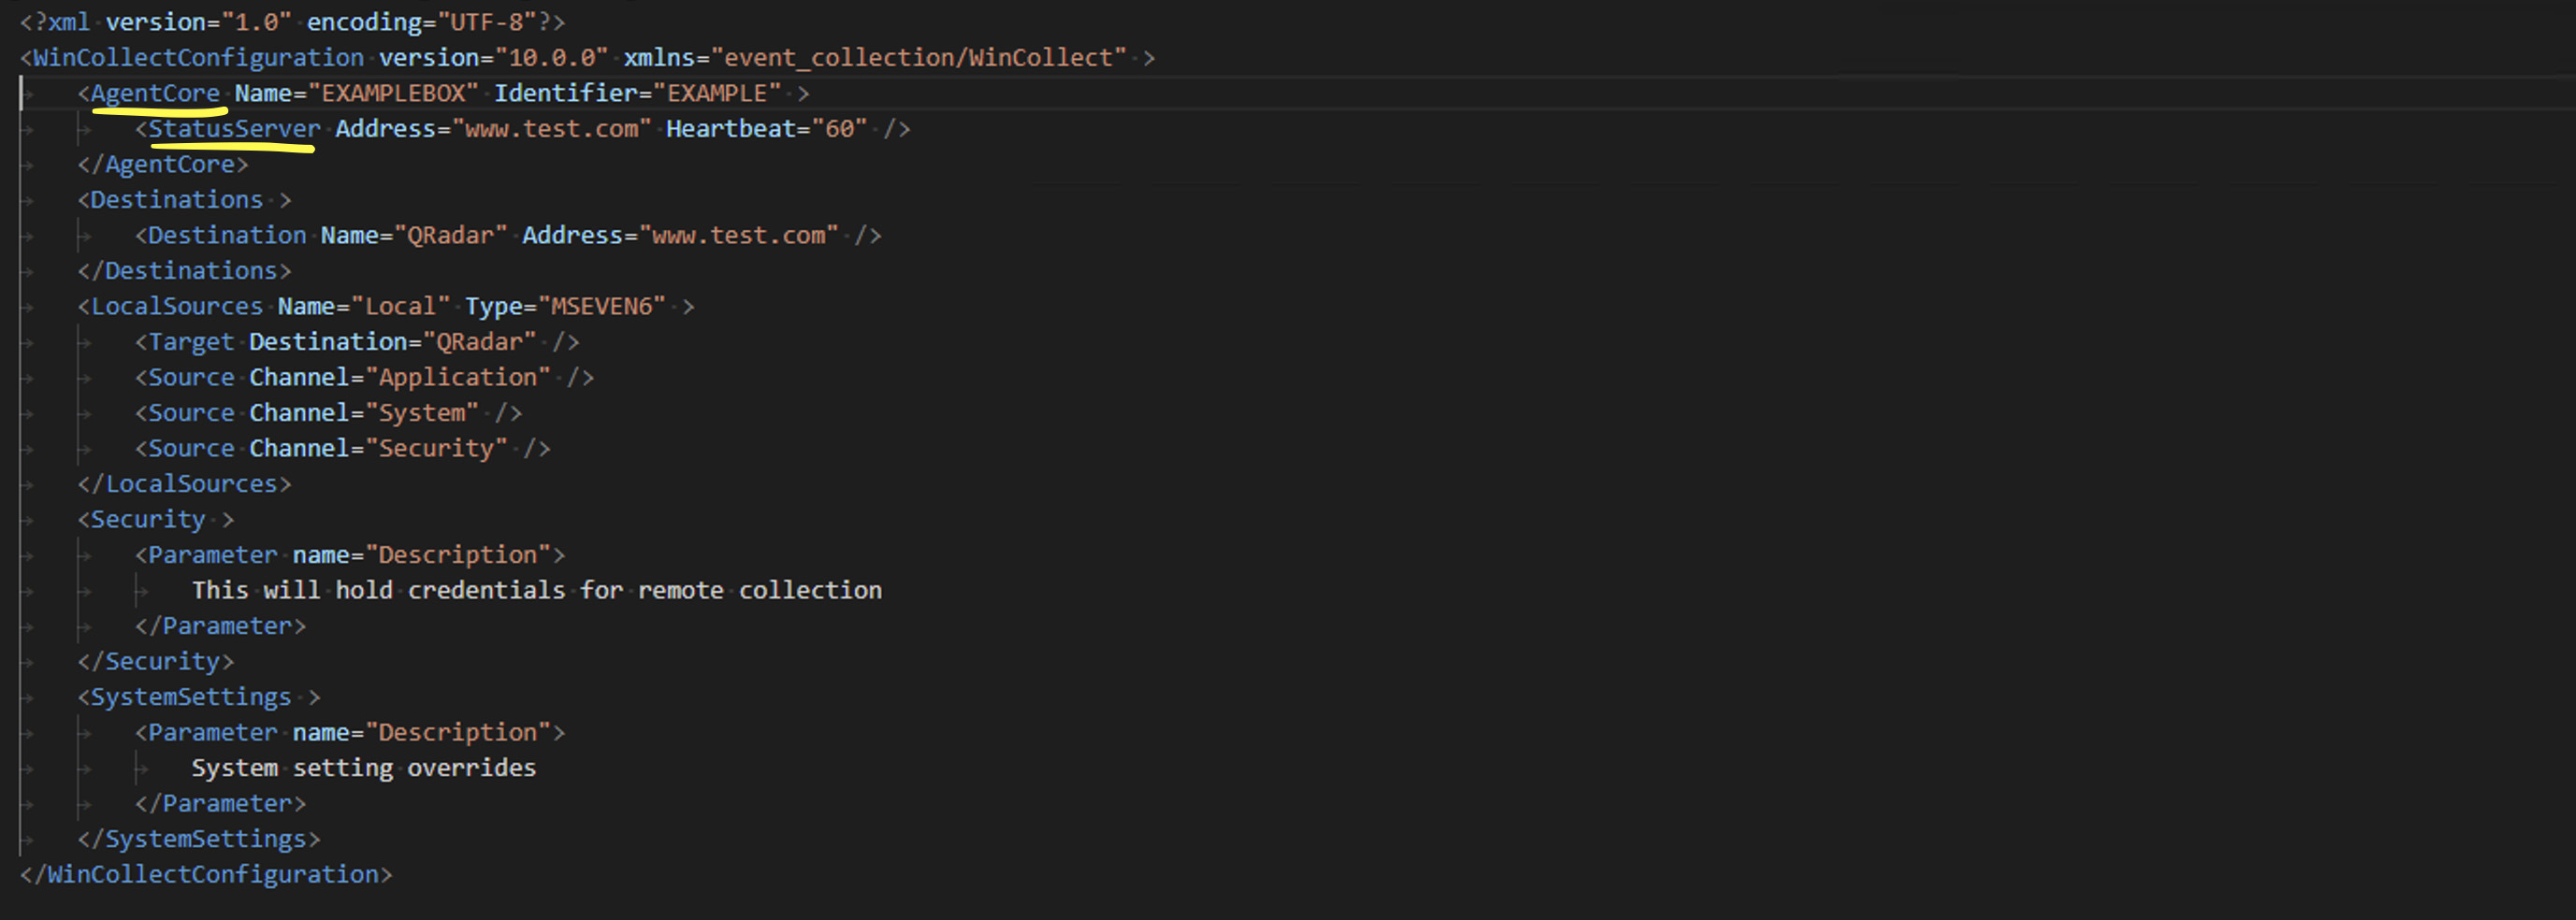This screenshot has height=920, width=2576.
Task: Place cursor on the "EXAMPLEBOX" Name value
Action: [393, 93]
